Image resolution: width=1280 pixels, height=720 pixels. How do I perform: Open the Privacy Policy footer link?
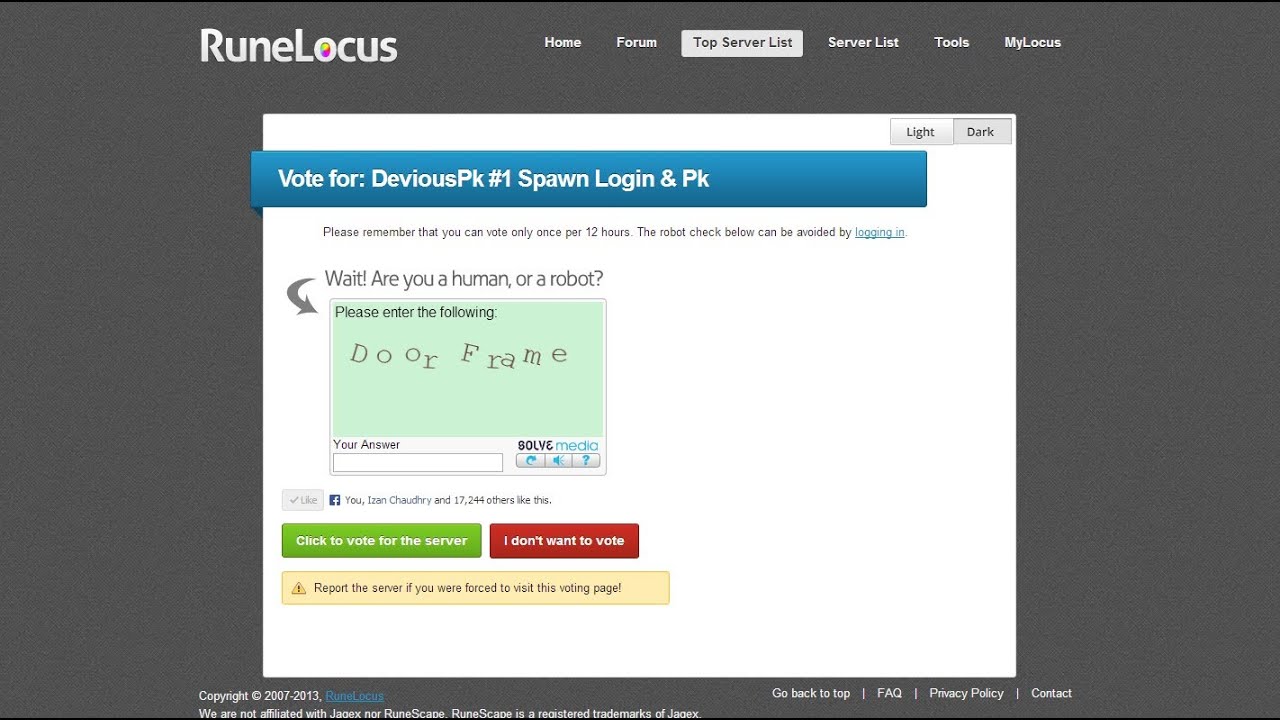point(966,693)
